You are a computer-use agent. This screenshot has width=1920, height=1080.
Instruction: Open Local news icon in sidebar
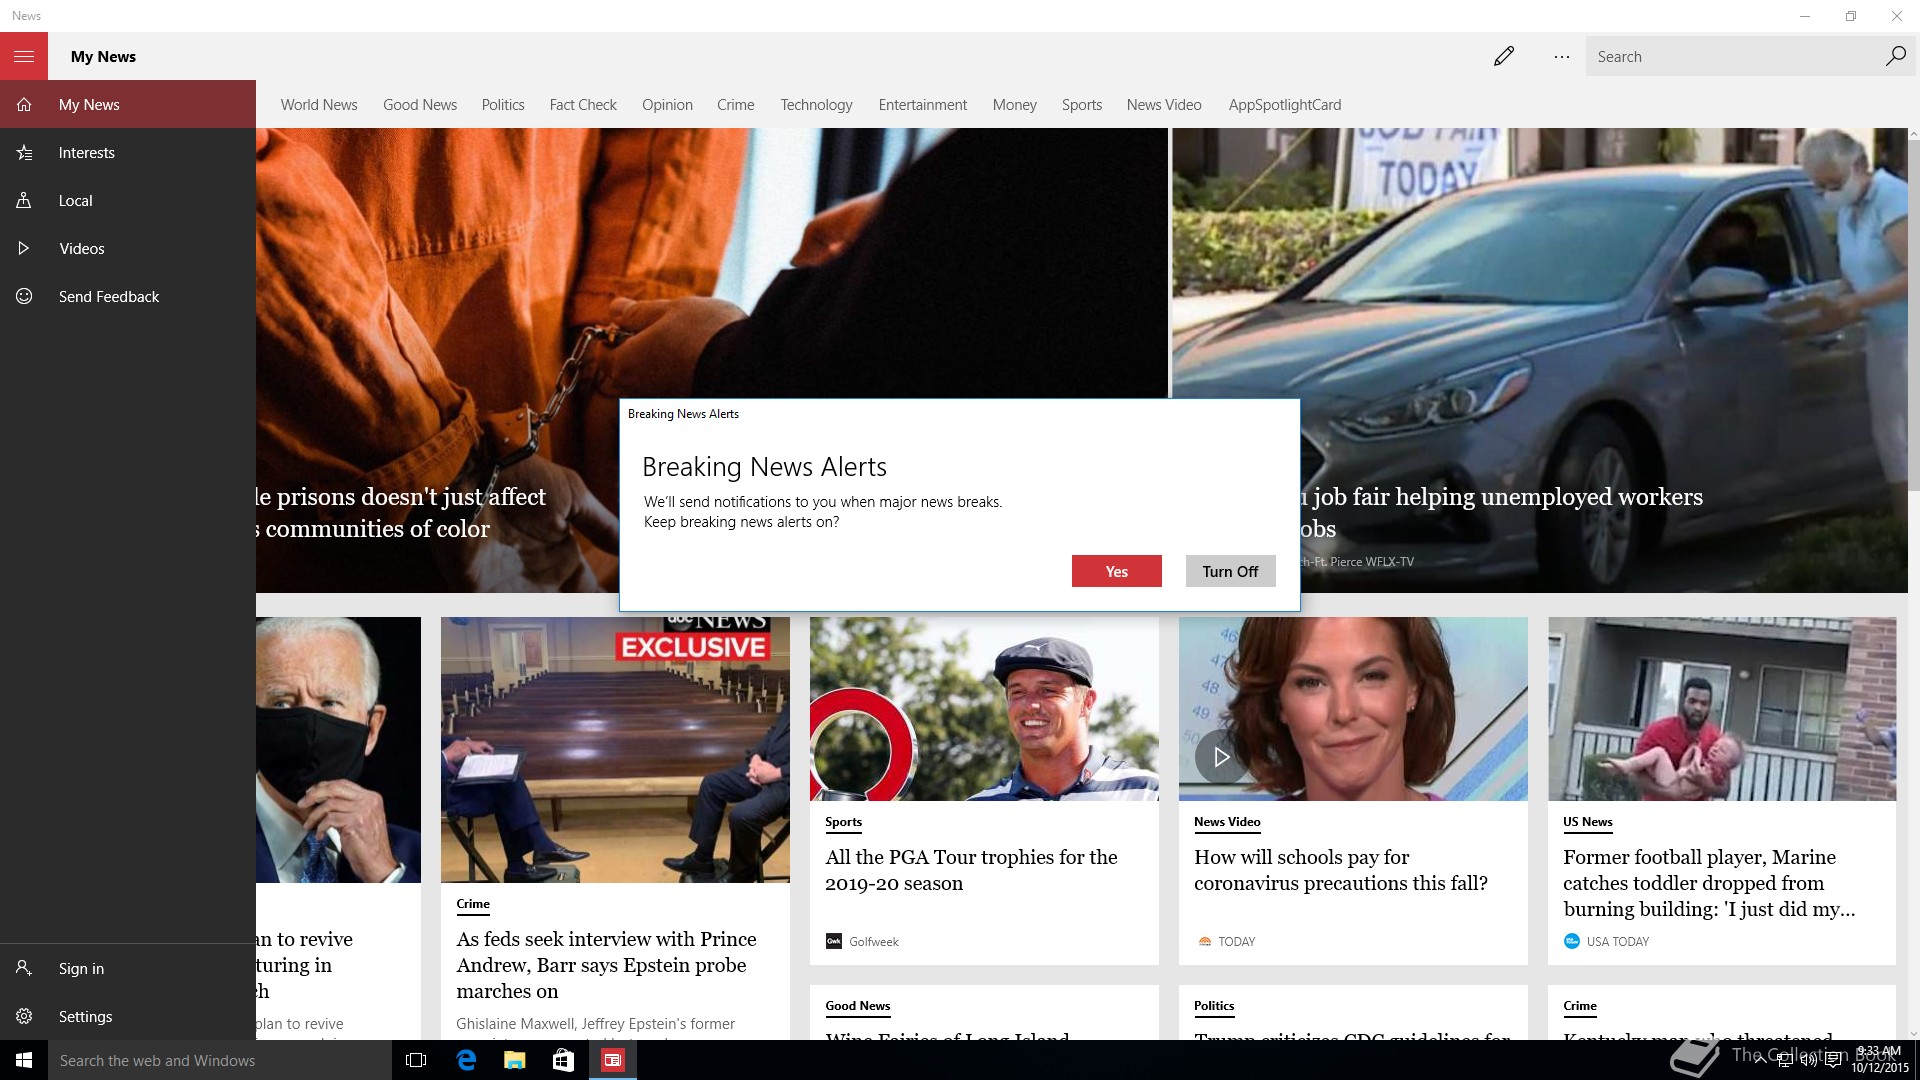[x=24, y=200]
